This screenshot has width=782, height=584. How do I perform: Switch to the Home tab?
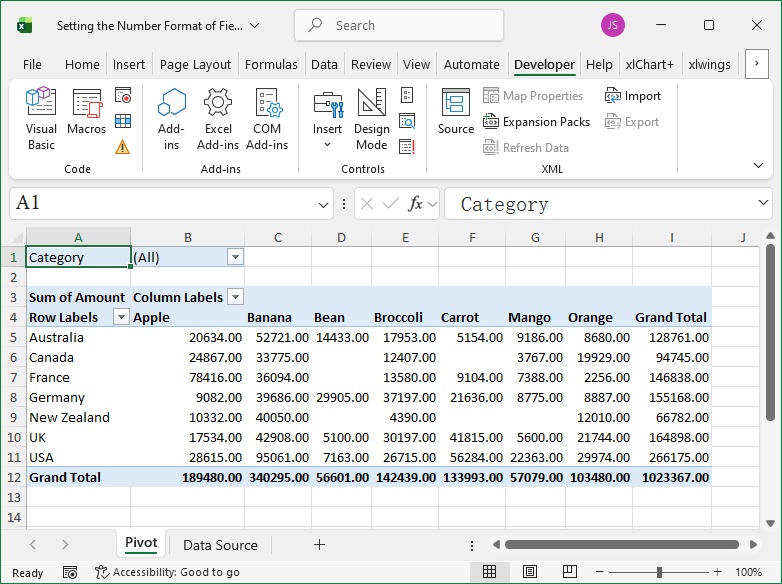[82, 64]
